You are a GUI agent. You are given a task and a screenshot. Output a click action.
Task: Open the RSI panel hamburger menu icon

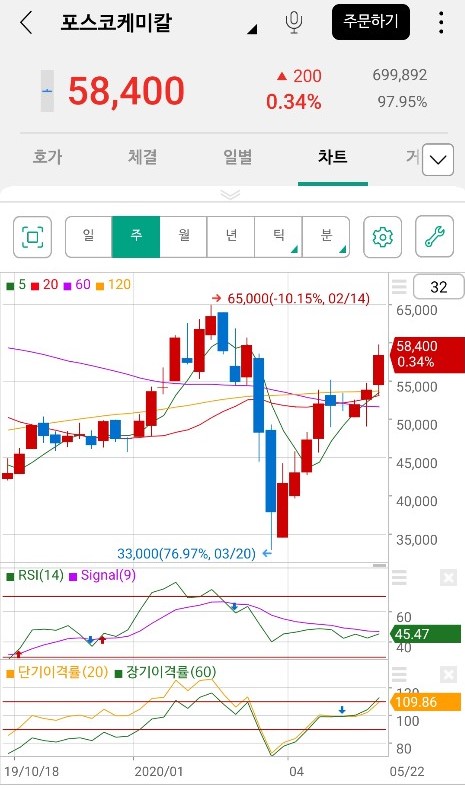(399, 578)
